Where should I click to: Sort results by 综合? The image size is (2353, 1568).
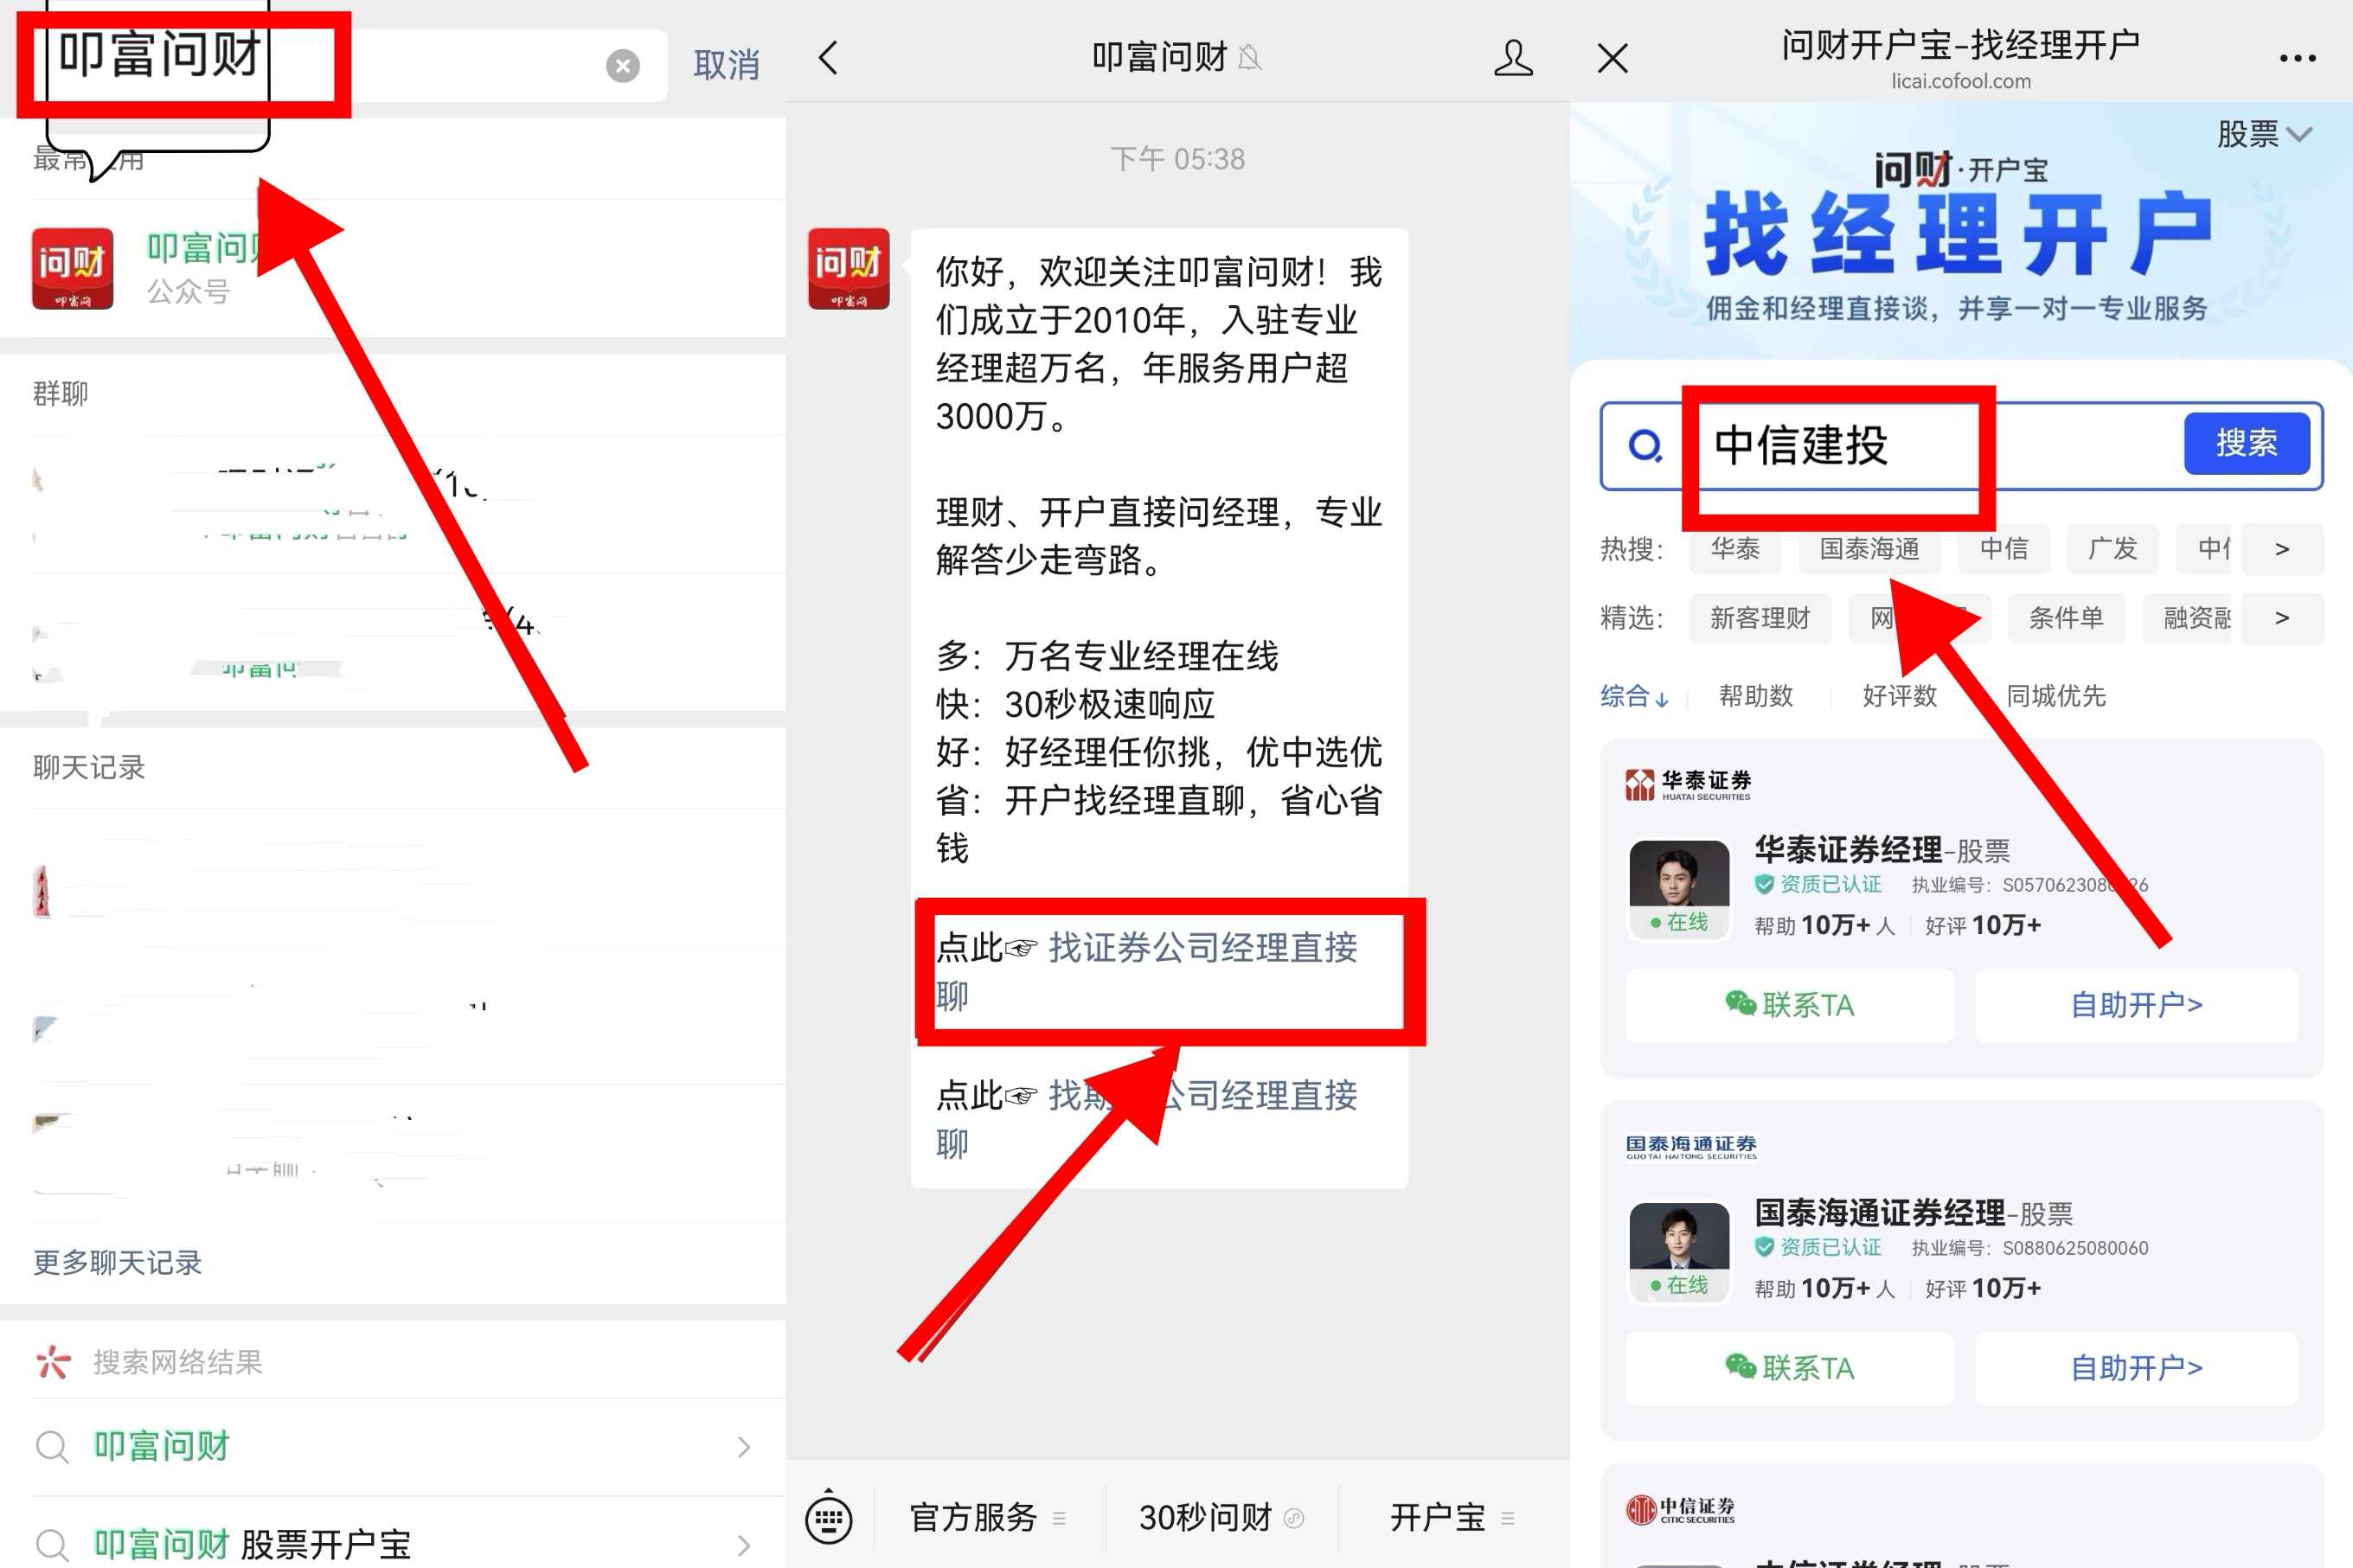point(1634,696)
